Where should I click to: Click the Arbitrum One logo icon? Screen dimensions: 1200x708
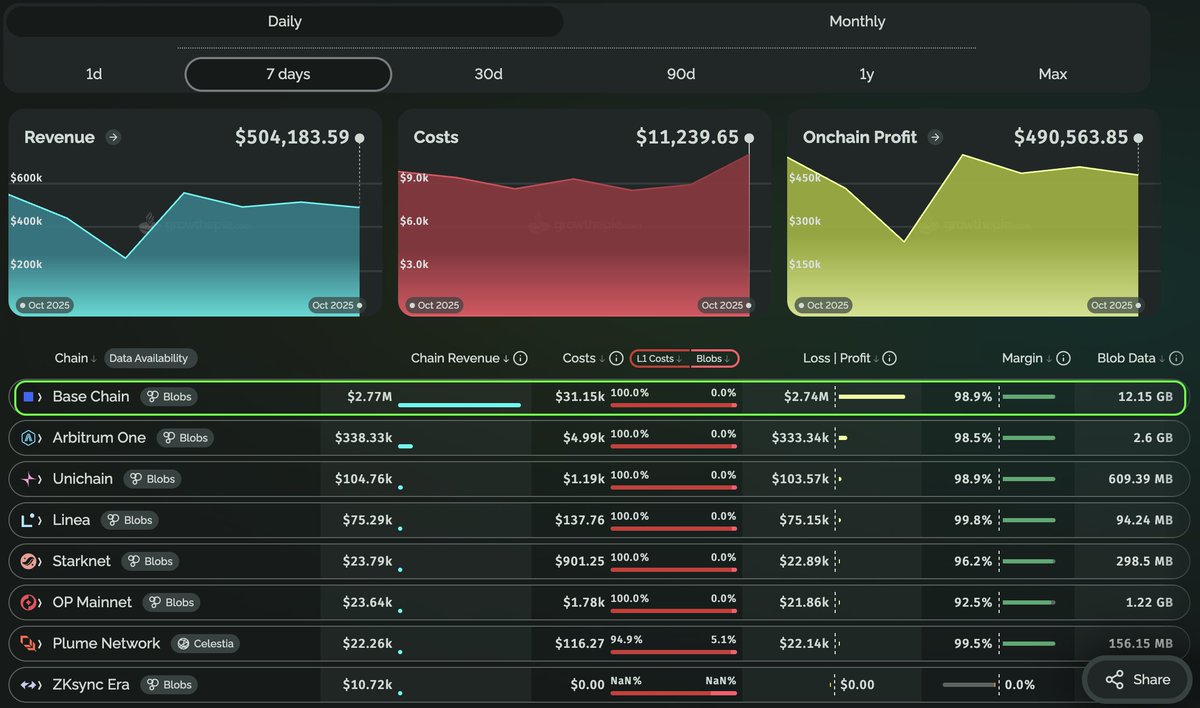pos(29,438)
